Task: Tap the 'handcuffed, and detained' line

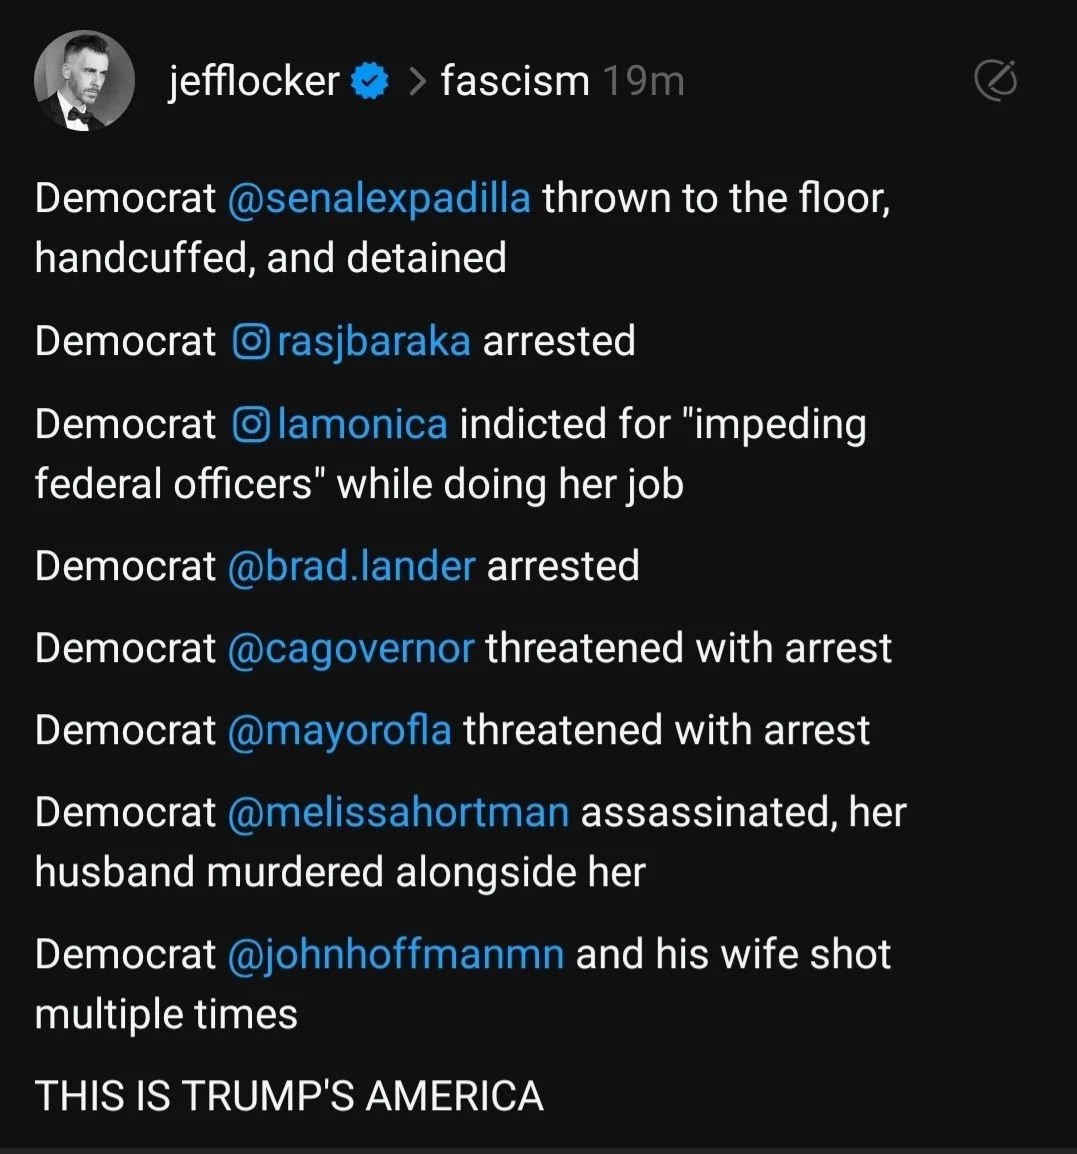Action: 271,258
